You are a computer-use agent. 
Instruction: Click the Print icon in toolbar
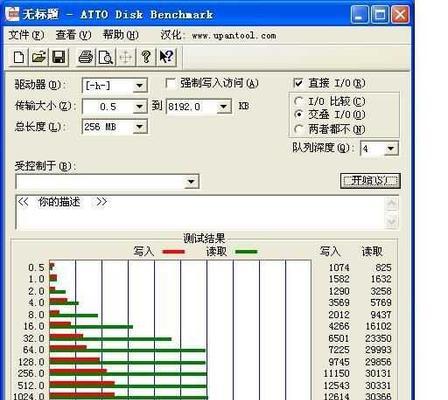[86, 57]
